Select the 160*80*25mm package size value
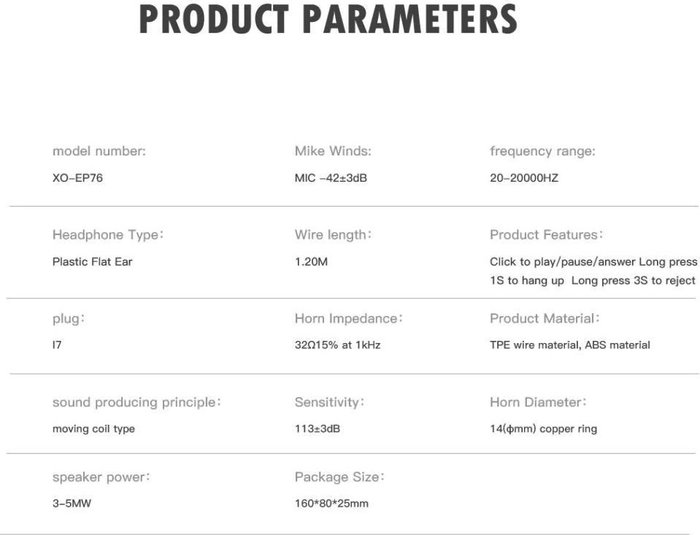This screenshot has height=535, width=700. point(331,503)
